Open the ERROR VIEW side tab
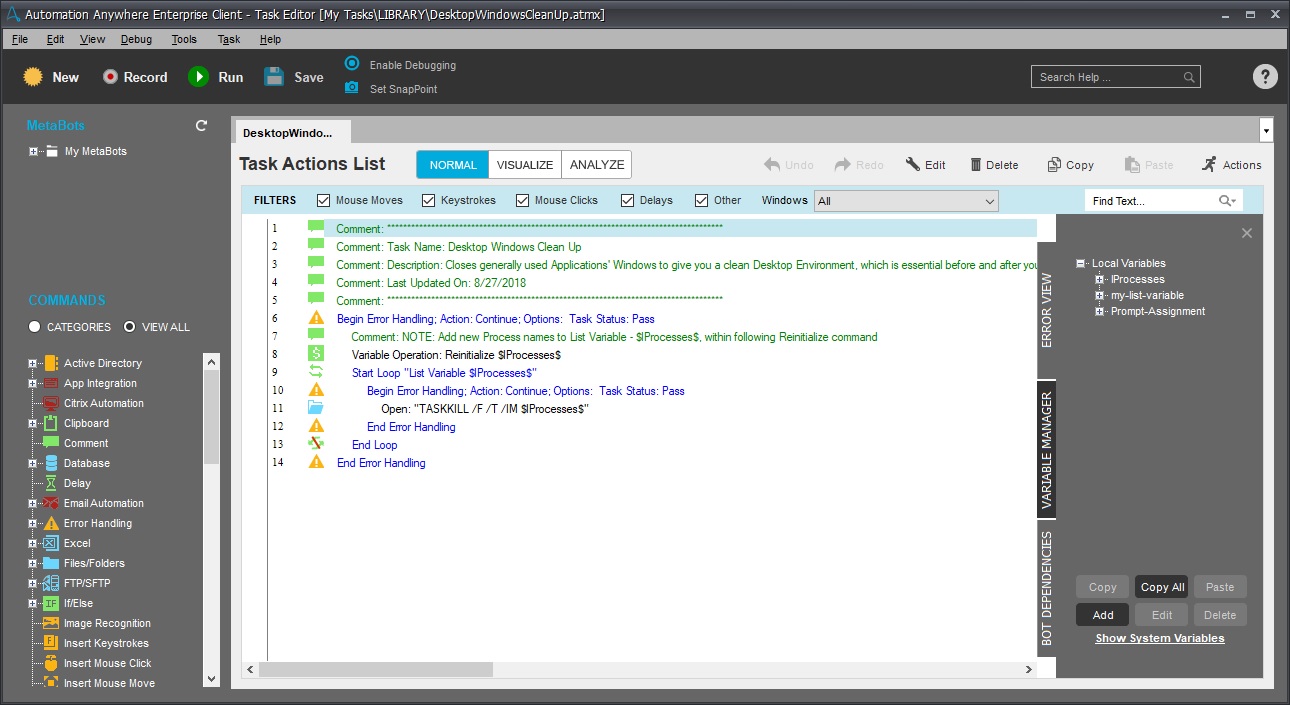1290x705 pixels. [1046, 309]
